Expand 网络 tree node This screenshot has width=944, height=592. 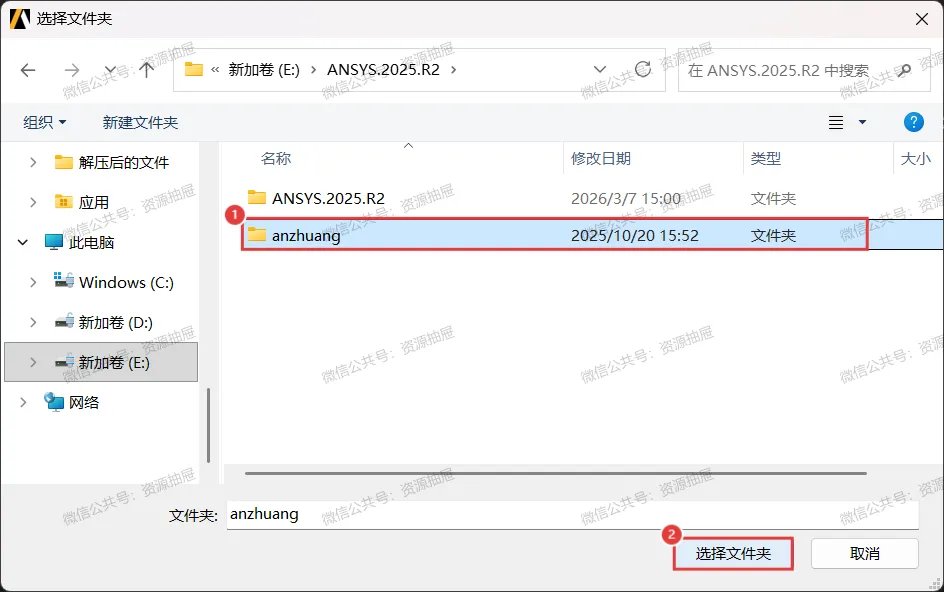click(23, 402)
